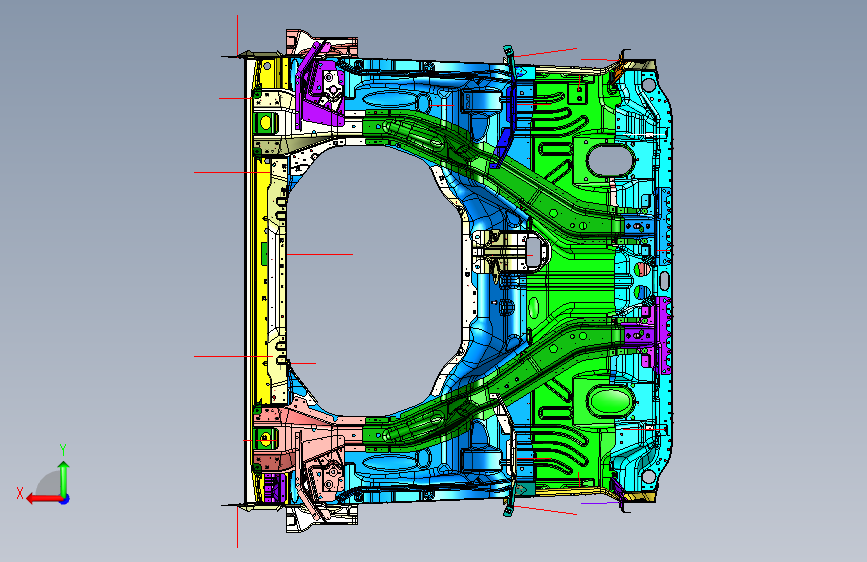
Task: Pick the gray quarter-circle plane on the triad
Action: pyautogui.click(x=48, y=484)
